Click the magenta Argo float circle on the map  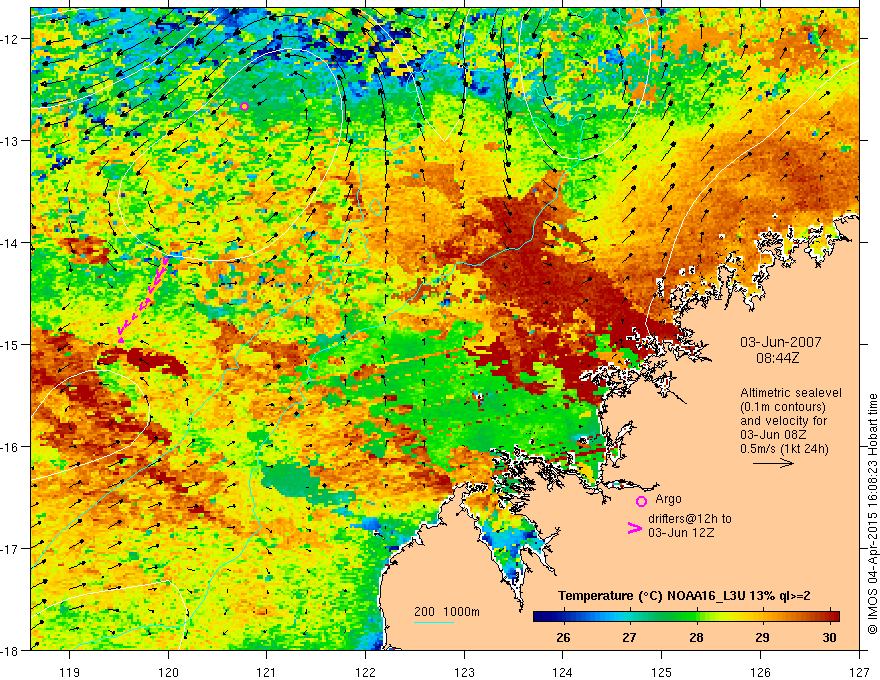[244, 107]
